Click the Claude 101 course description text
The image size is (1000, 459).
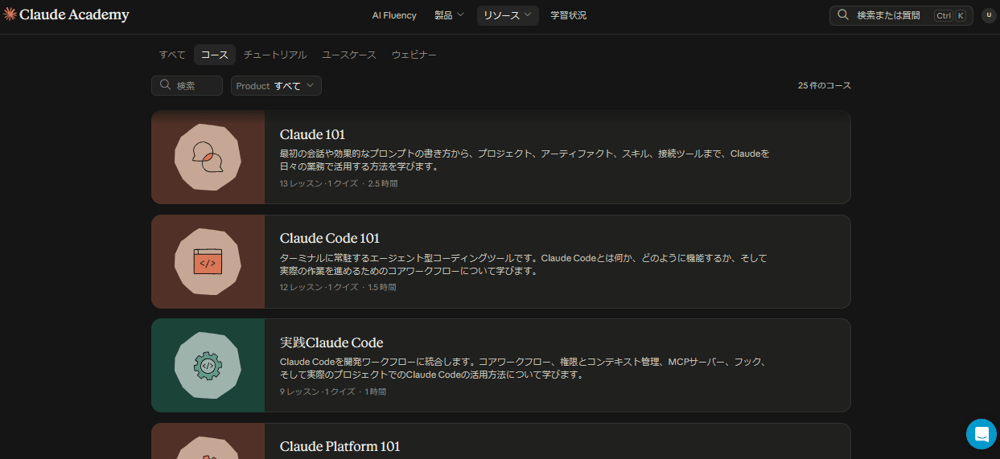pos(525,160)
